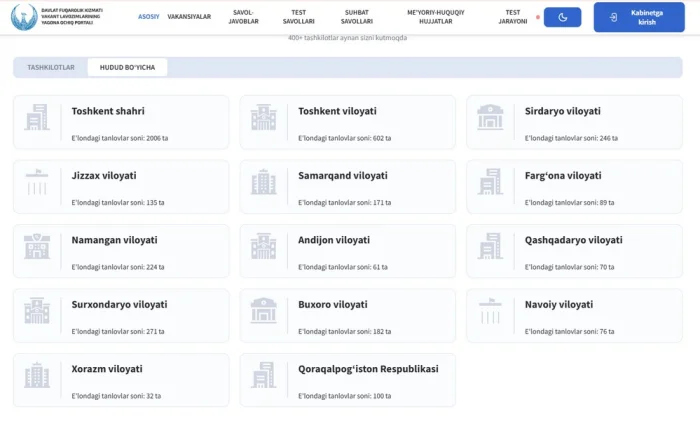Click the Sirdaryo viloyati building icon
This screenshot has height=428, width=700.
(490, 118)
